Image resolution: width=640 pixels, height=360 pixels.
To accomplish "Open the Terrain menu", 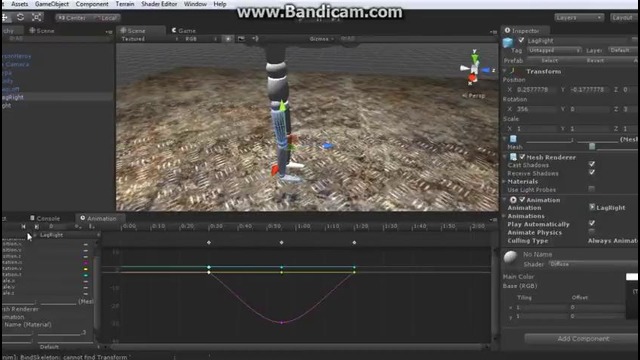I will (x=124, y=4).
